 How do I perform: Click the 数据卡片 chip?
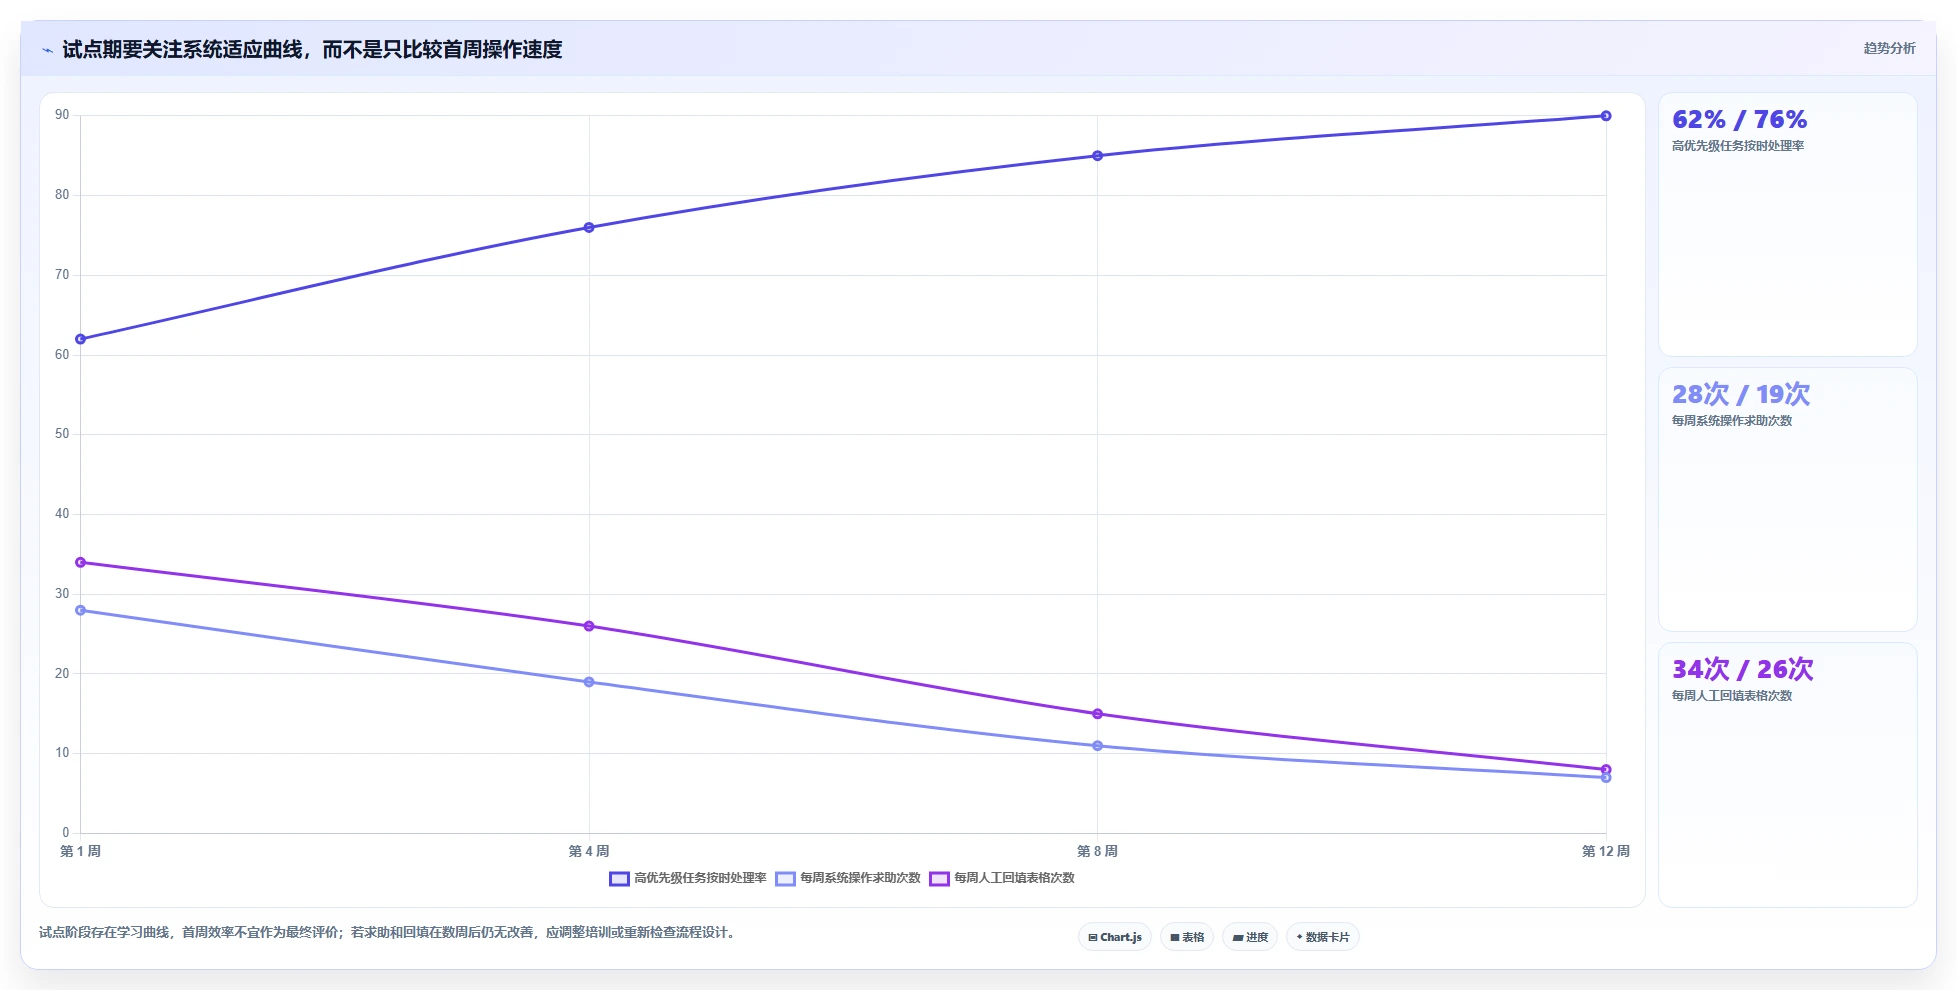coord(1323,937)
